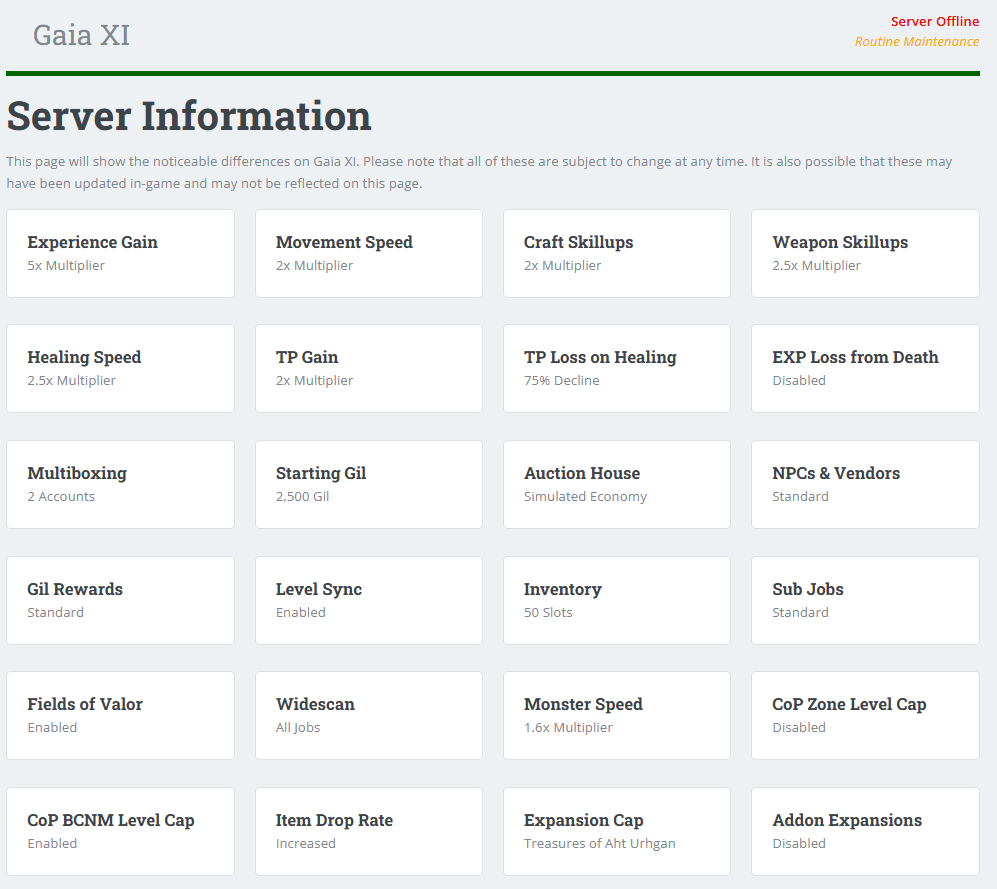Select the Gil Rewards card title
The width and height of the screenshot is (997, 889).
[75, 589]
